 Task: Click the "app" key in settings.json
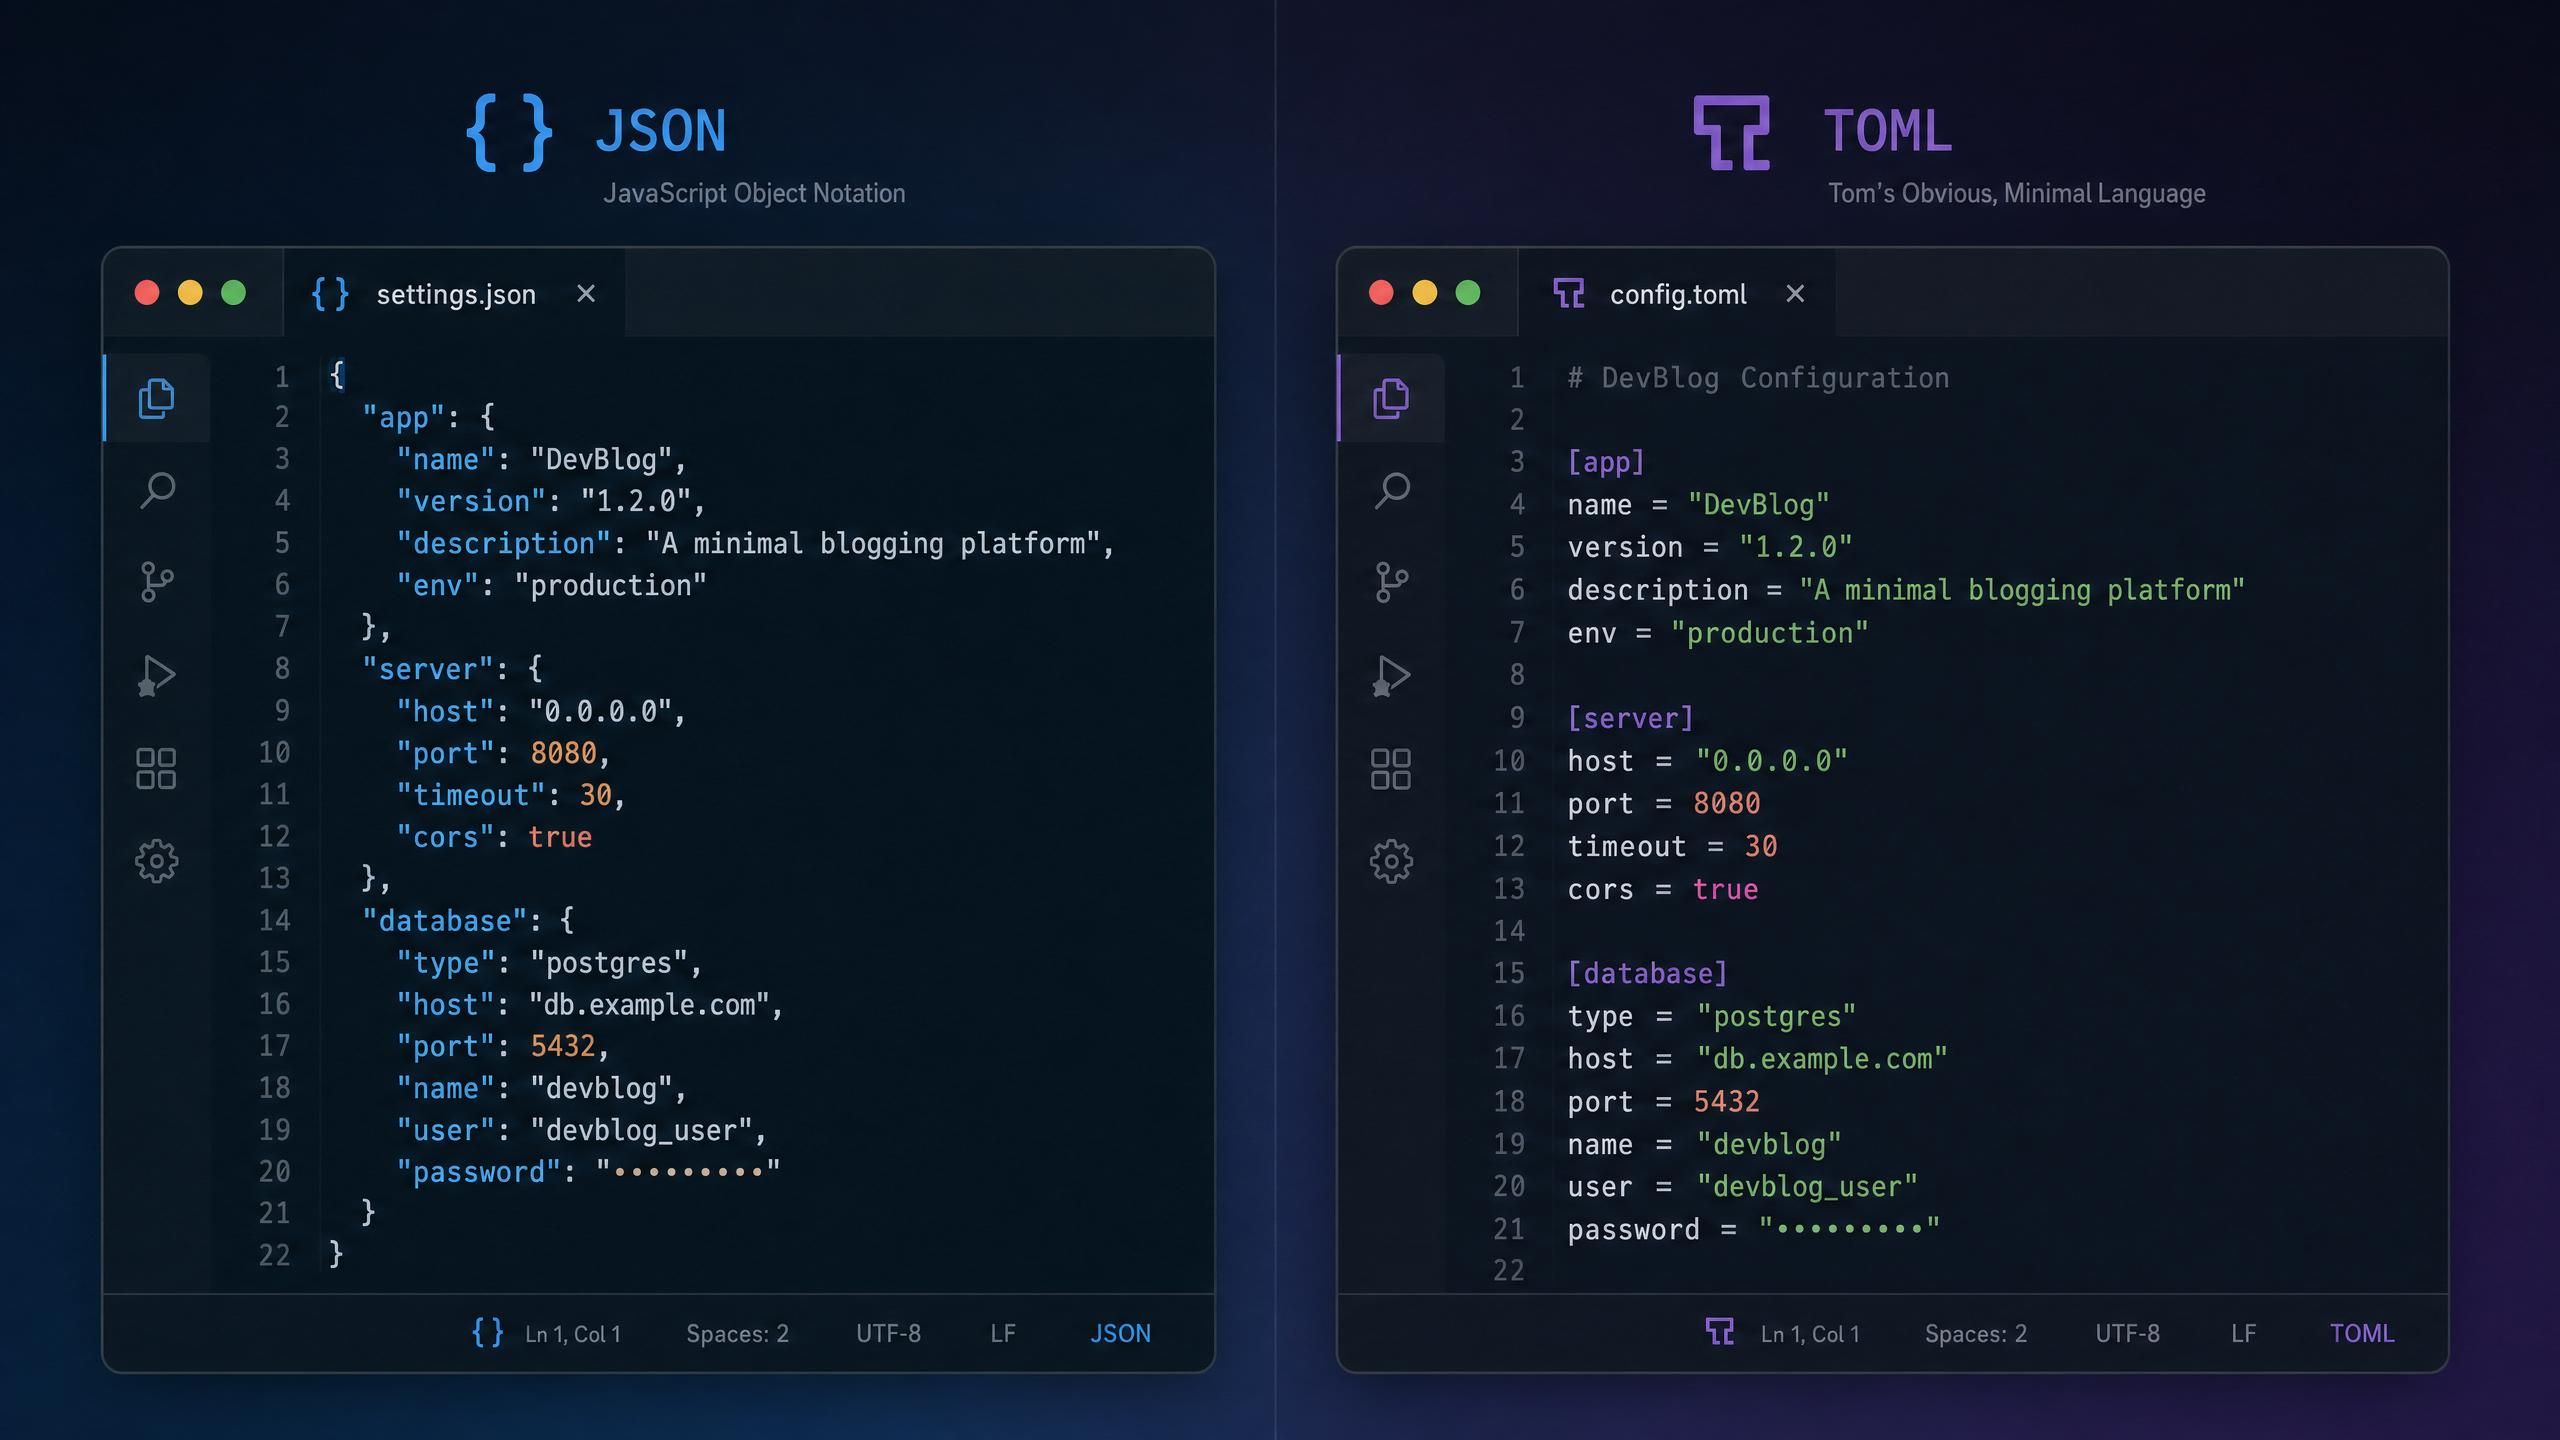coord(403,418)
